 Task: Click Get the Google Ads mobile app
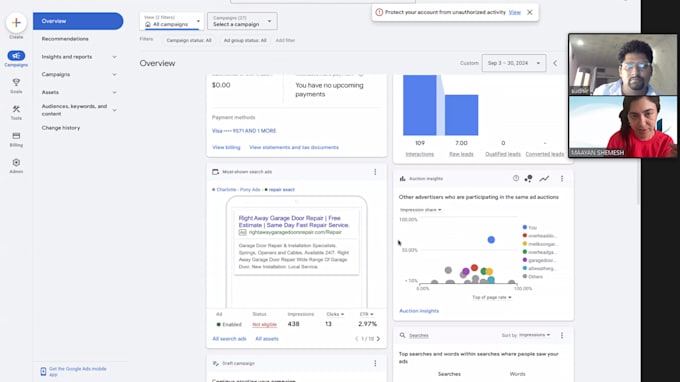click(x=78, y=372)
